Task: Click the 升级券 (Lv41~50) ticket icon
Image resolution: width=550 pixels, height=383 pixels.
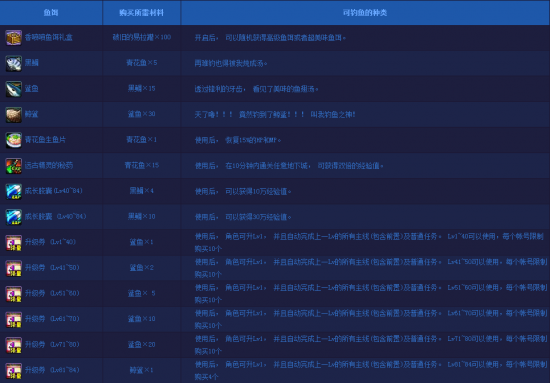Action: pos(14,268)
